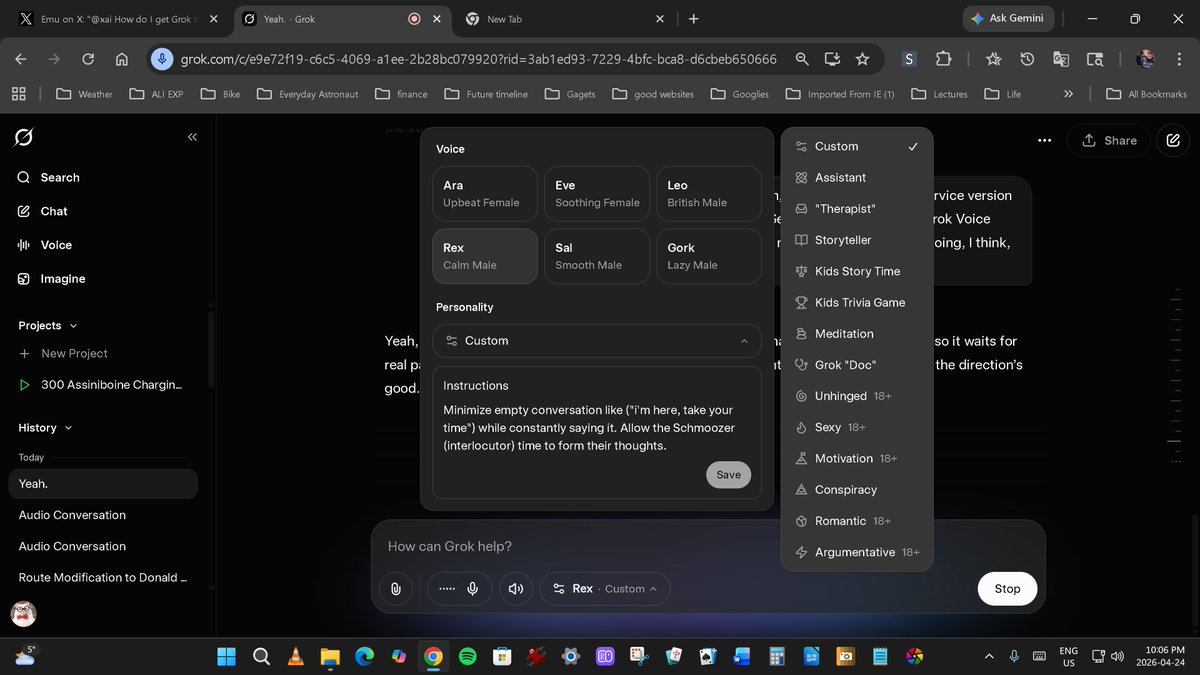Choose the Meditation personality

point(857,334)
